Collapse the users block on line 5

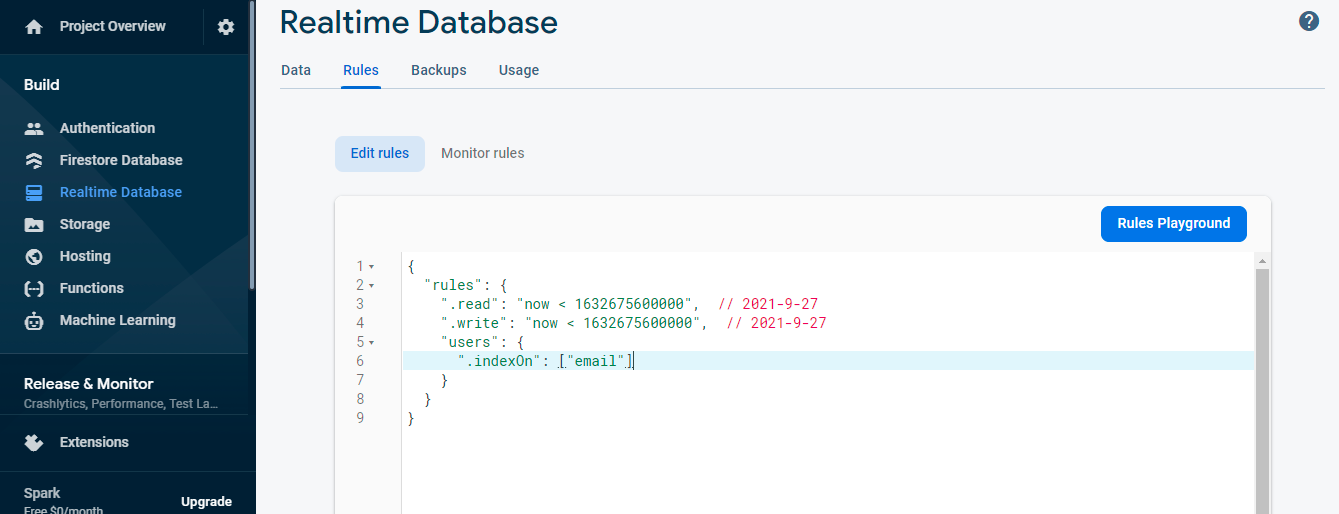(372, 343)
